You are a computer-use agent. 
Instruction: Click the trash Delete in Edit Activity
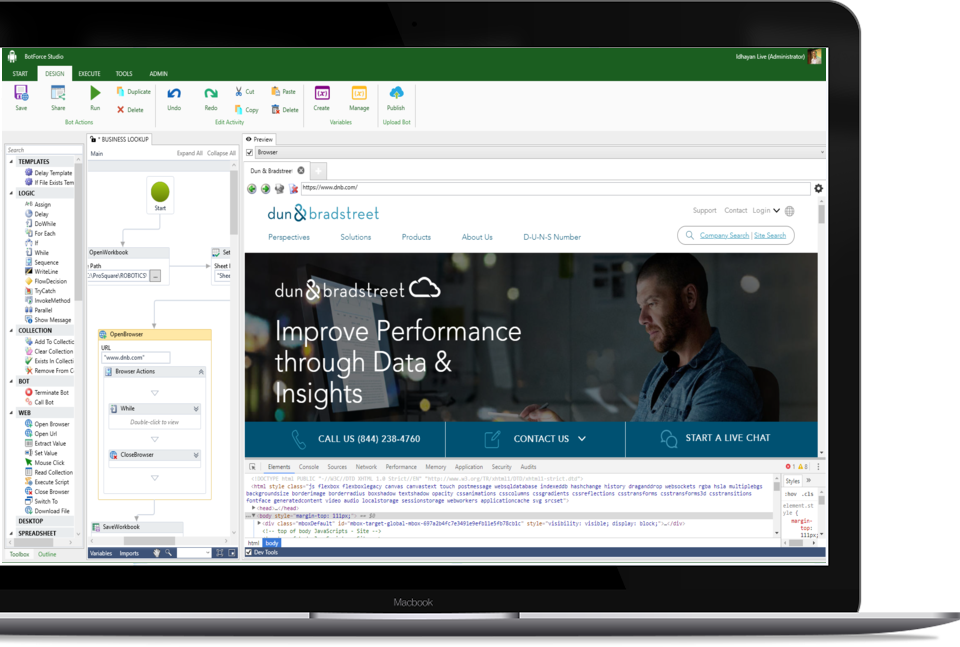click(276, 110)
